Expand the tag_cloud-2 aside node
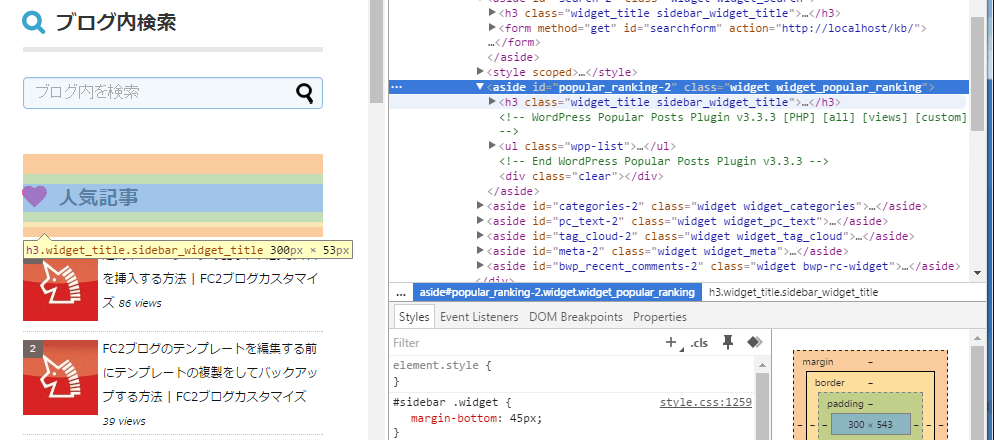Viewport: 994px width, 440px height. [x=481, y=236]
